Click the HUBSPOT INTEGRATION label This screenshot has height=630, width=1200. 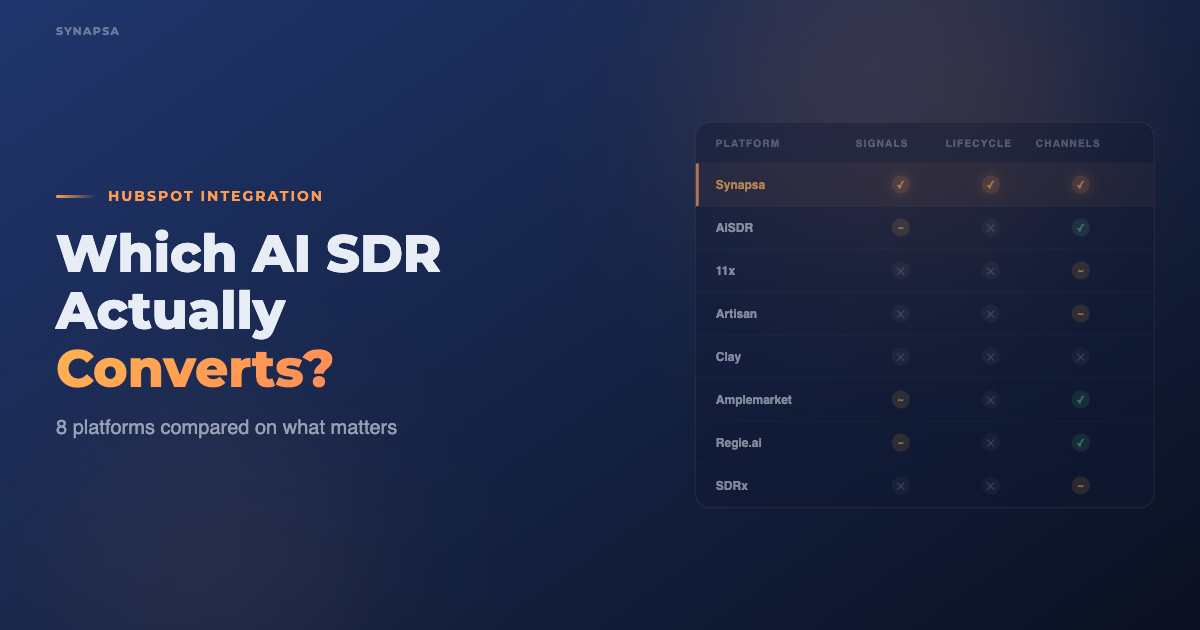pos(215,196)
